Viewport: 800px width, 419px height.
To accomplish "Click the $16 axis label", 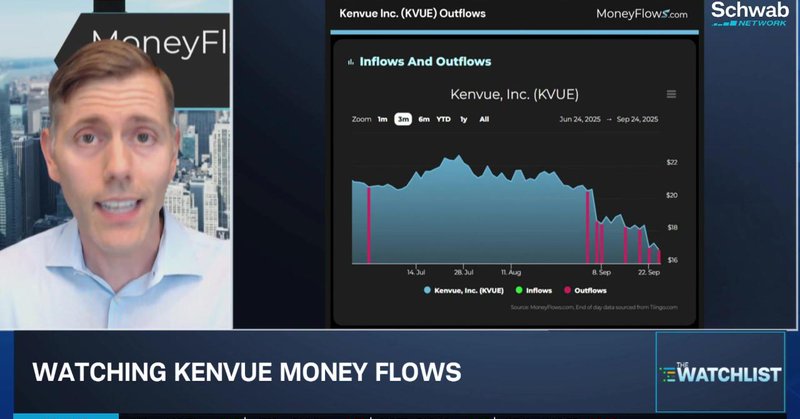I will click(x=672, y=260).
